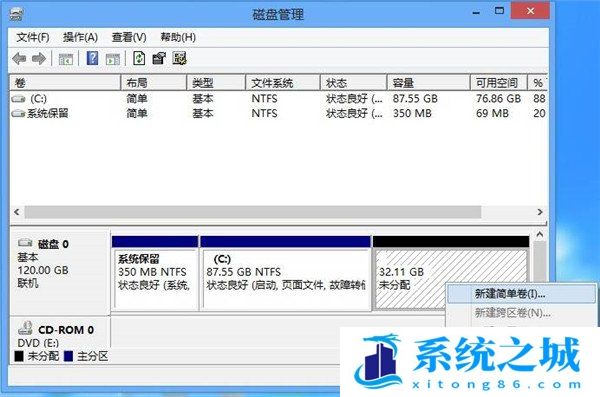The width and height of the screenshot is (600, 397).
Task: Open the 帮助(H) menu
Action: [x=178, y=38]
